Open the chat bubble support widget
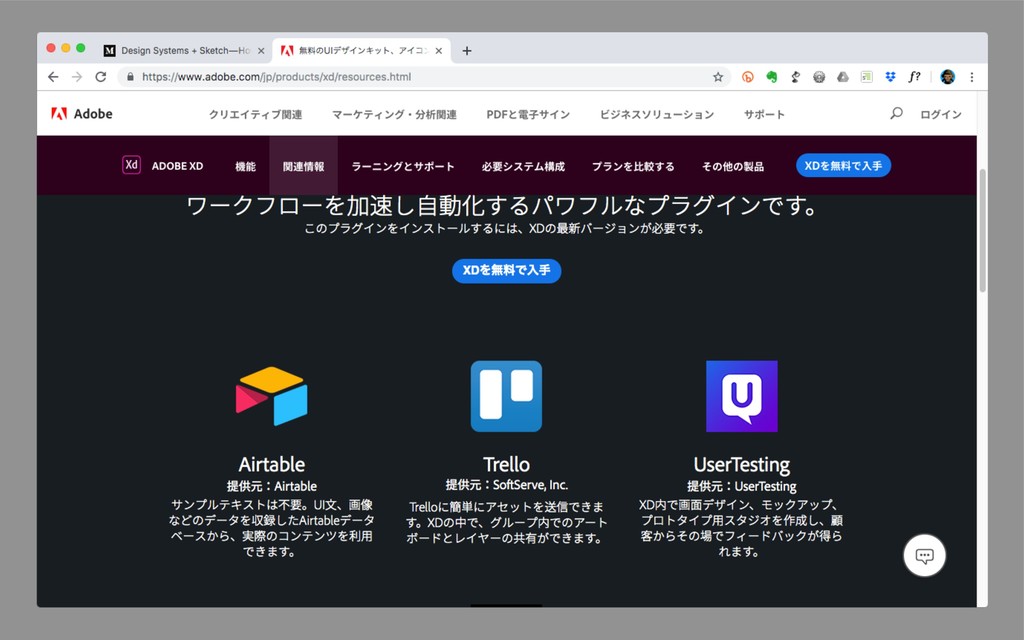This screenshot has width=1024, height=640. point(924,556)
